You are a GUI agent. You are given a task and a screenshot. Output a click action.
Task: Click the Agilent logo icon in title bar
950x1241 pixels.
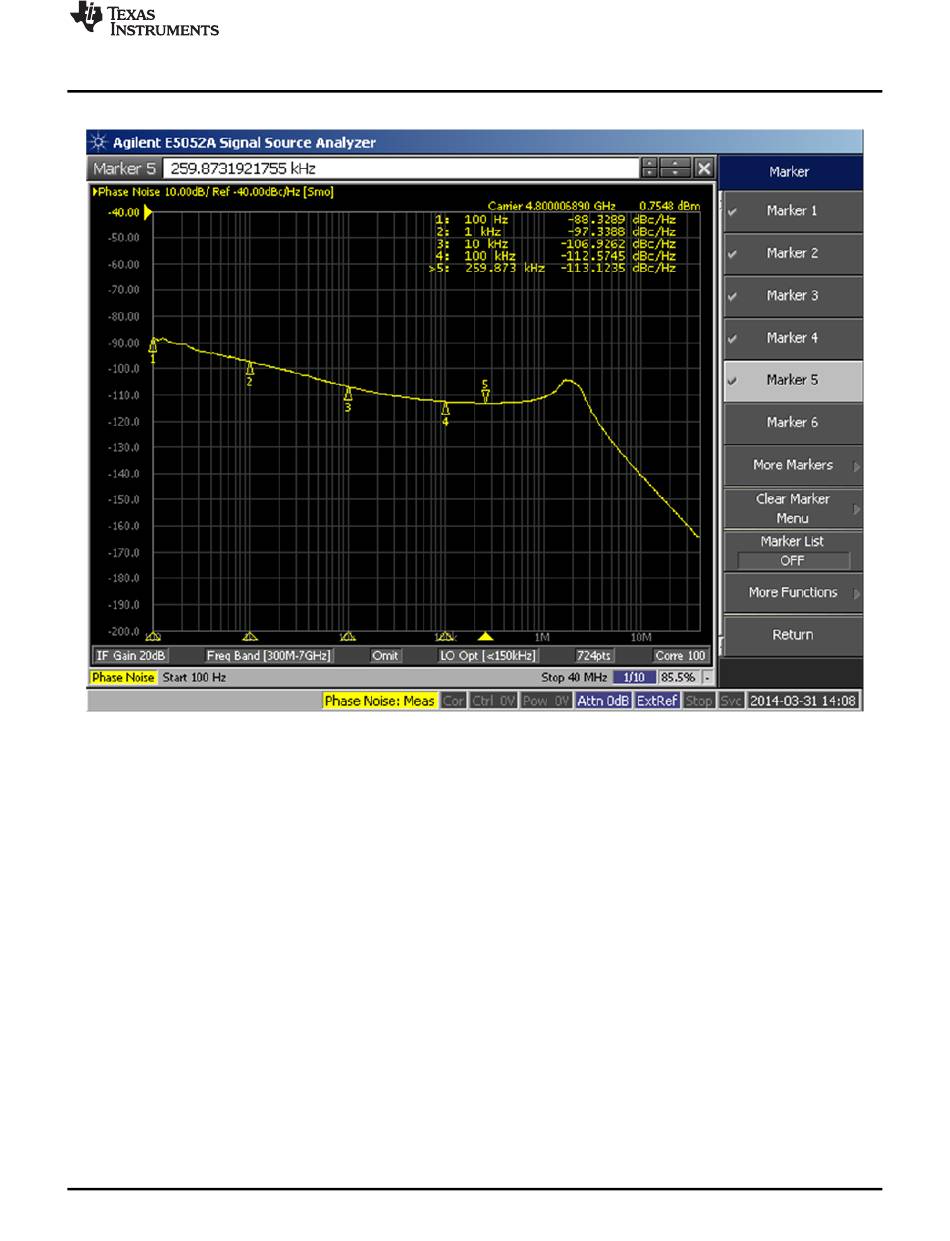pyautogui.click(x=99, y=142)
